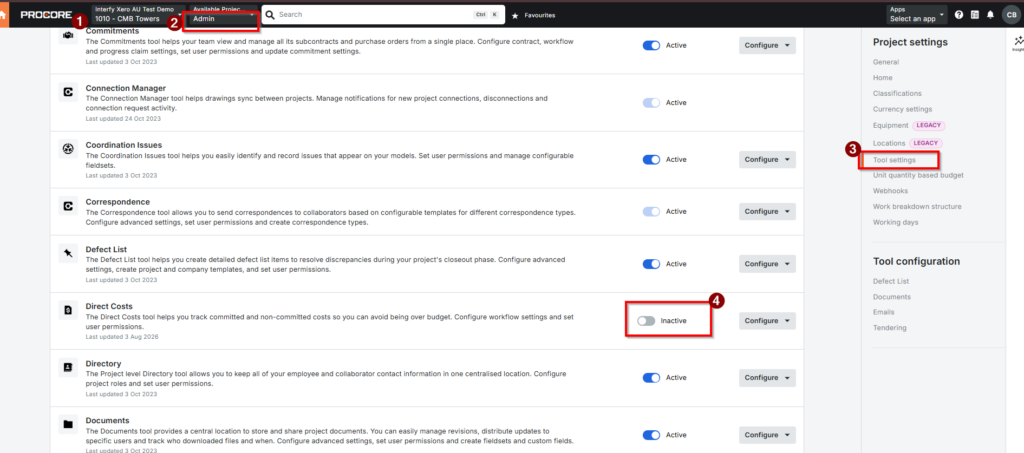Click into the Search field
1024x453 pixels.
[x=383, y=14]
